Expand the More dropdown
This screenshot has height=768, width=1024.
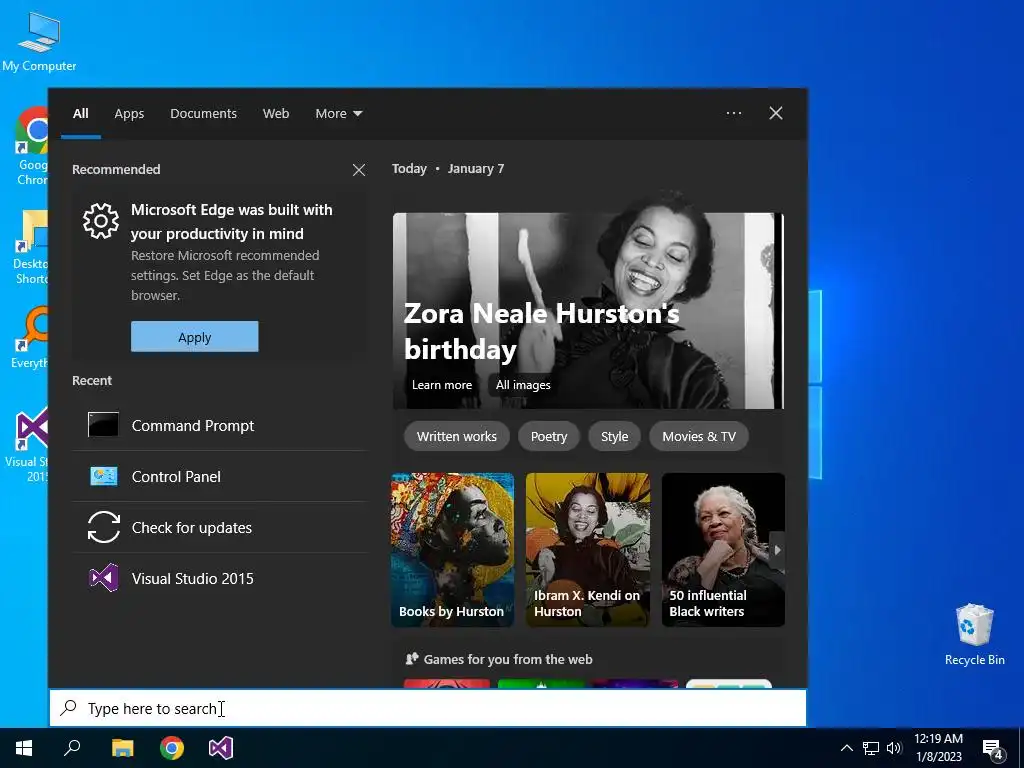[x=338, y=114]
